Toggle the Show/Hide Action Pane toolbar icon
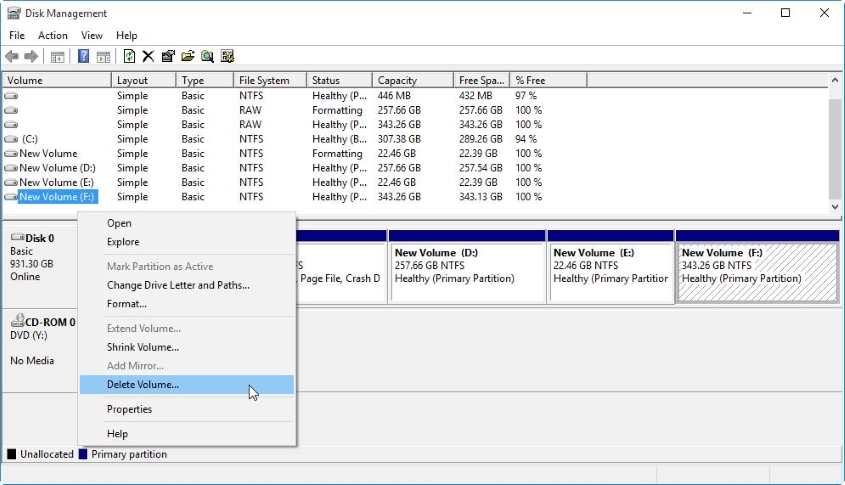The image size is (845, 485). point(103,56)
